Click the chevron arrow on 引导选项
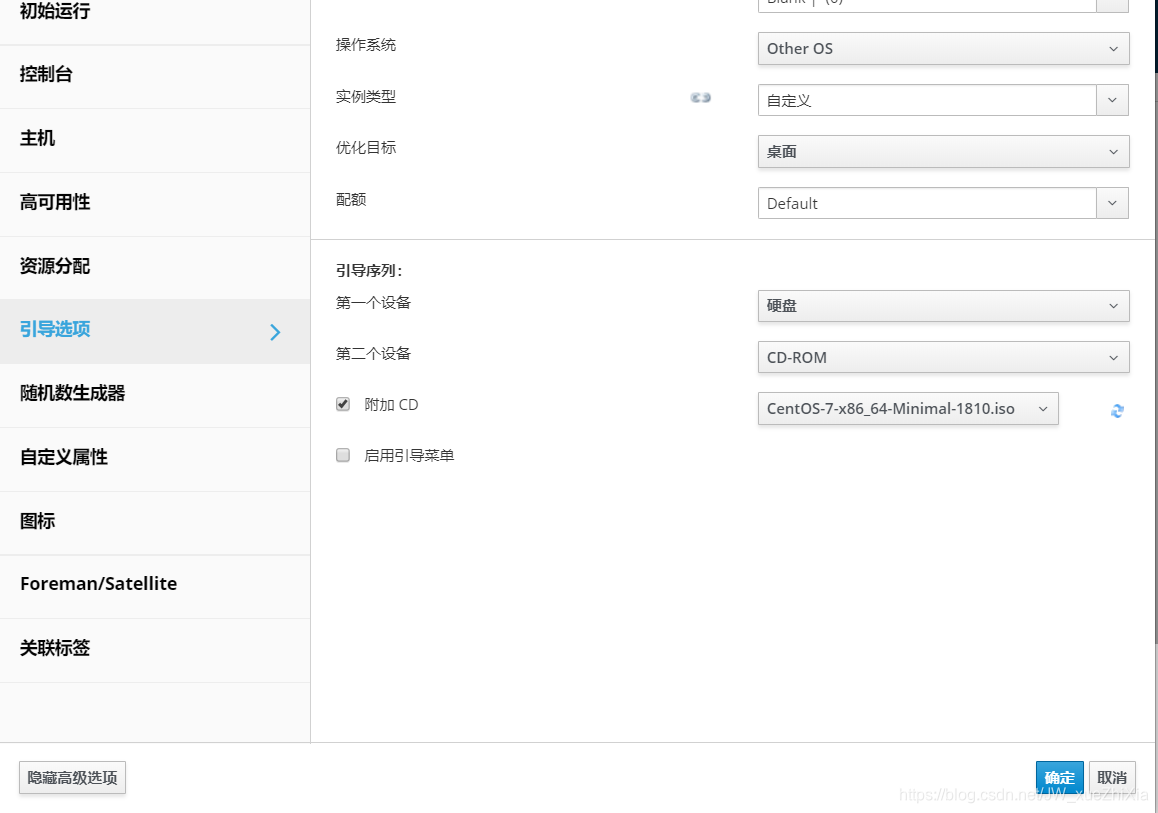 point(275,332)
